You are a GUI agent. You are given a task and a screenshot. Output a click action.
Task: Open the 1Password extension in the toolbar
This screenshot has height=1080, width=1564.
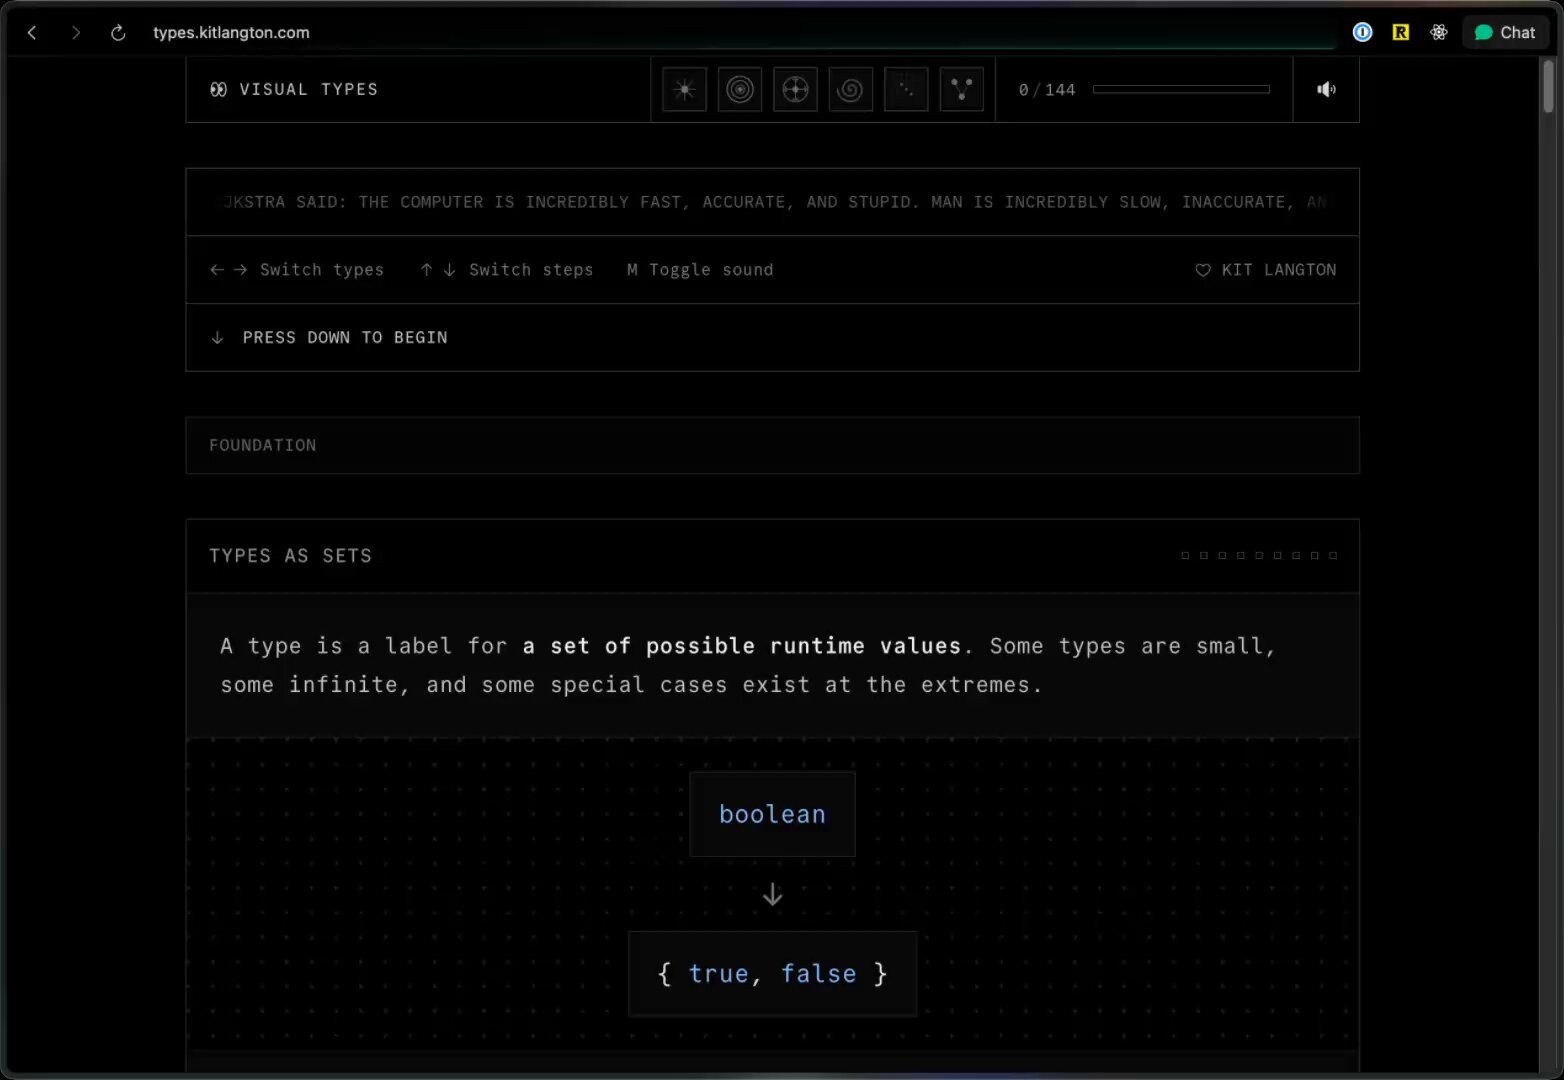pyautogui.click(x=1362, y=32)
